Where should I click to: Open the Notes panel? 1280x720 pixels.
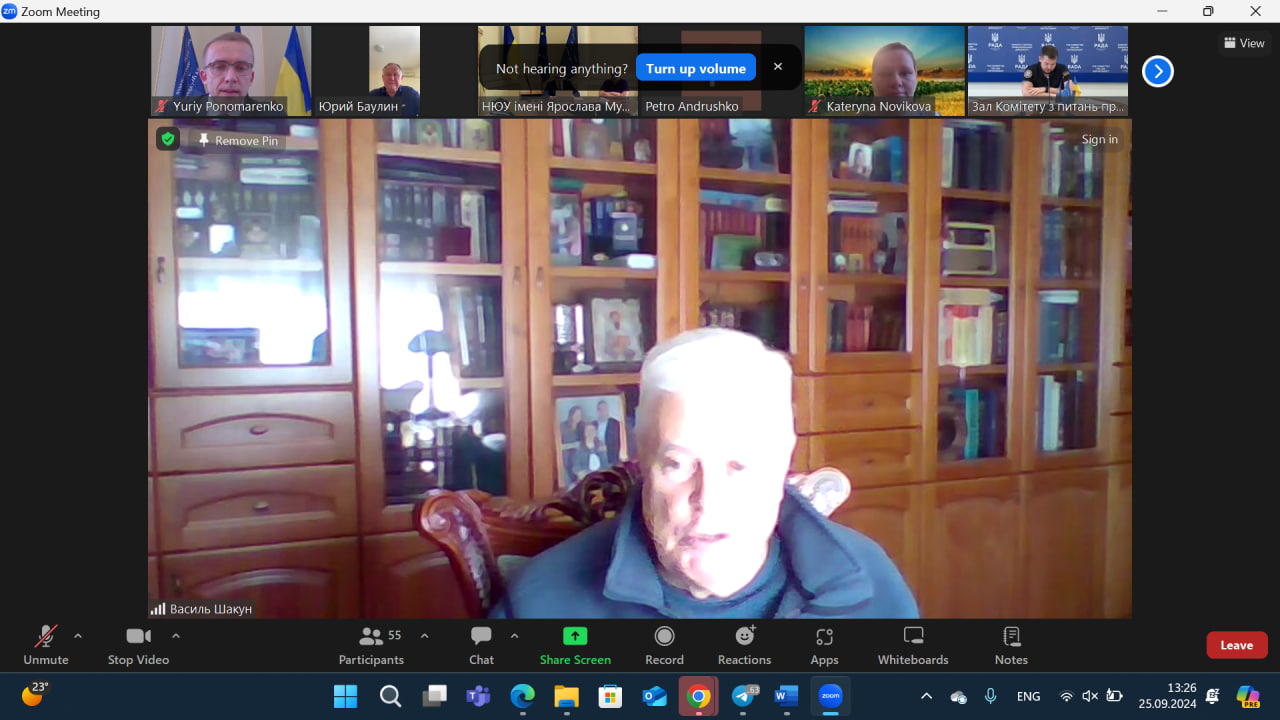click(x=1011, y=645)
